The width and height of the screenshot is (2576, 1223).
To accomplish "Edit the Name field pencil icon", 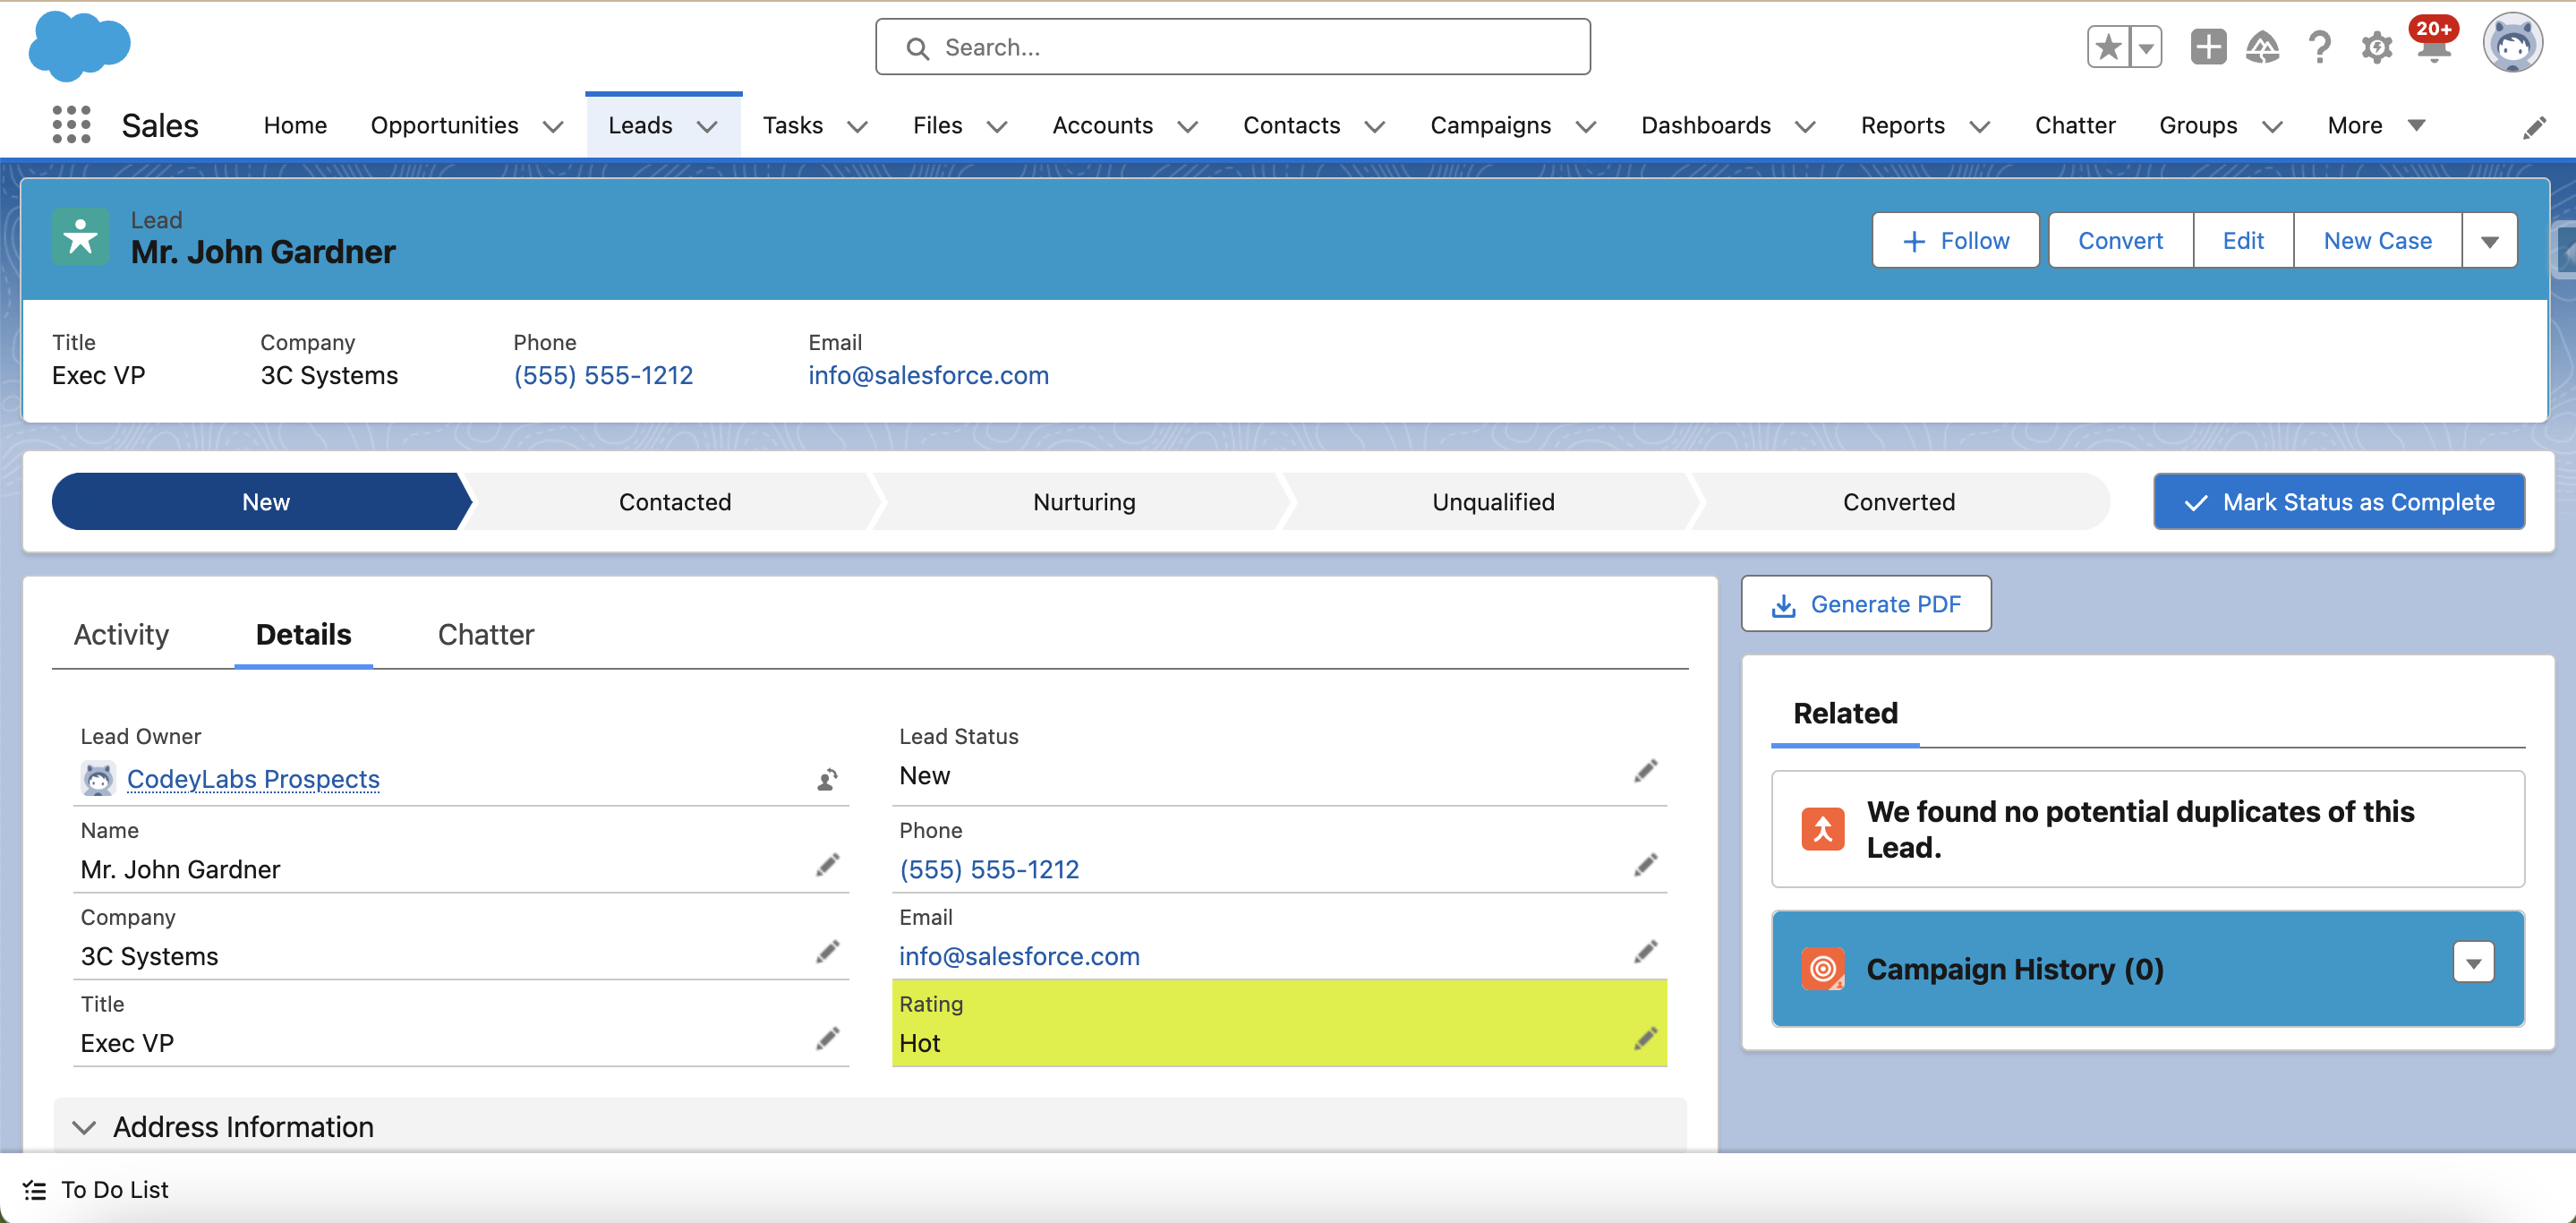I will coord(827,865).
